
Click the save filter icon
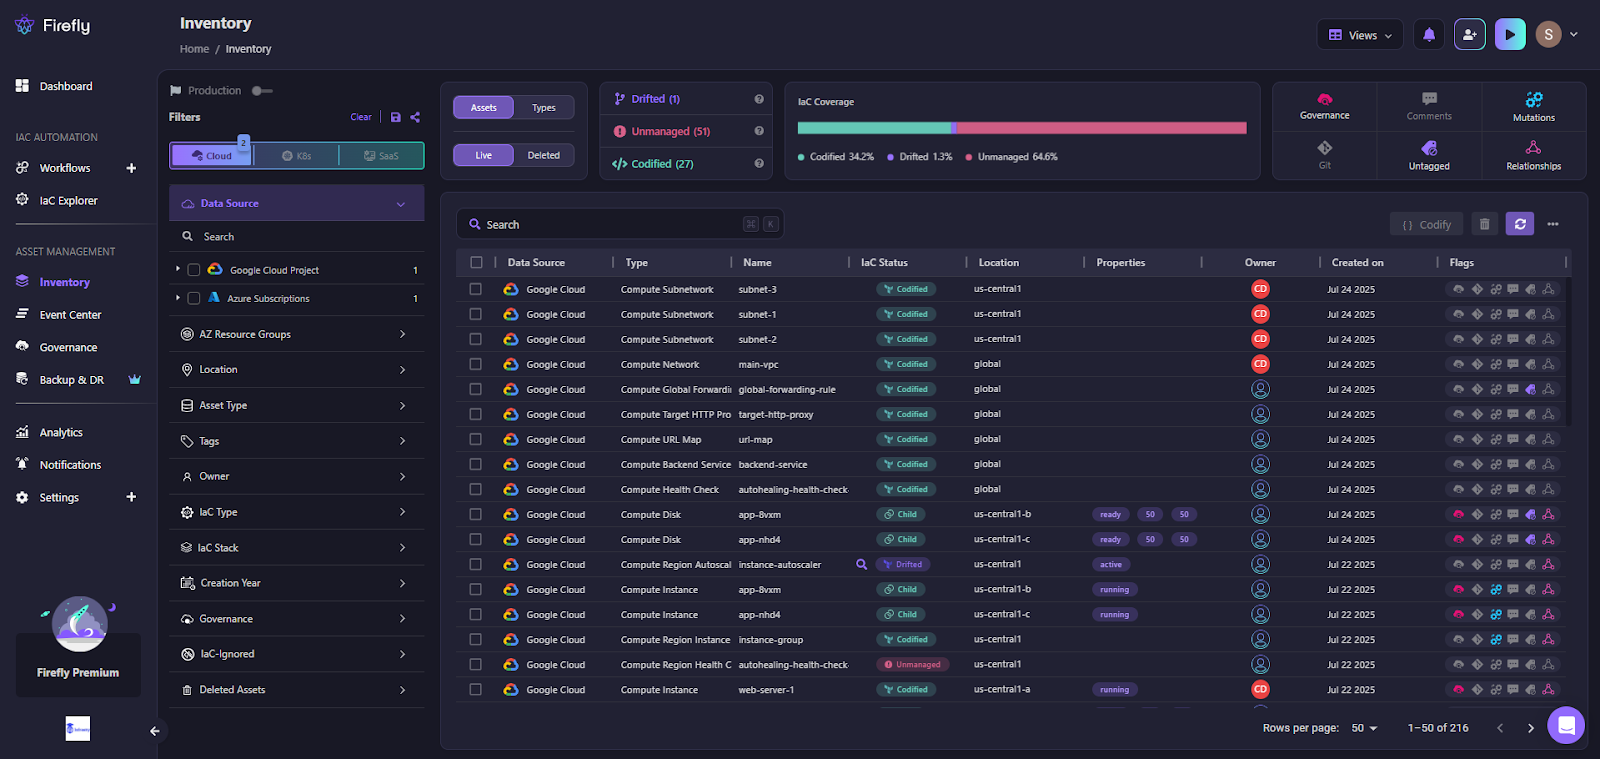396,117
